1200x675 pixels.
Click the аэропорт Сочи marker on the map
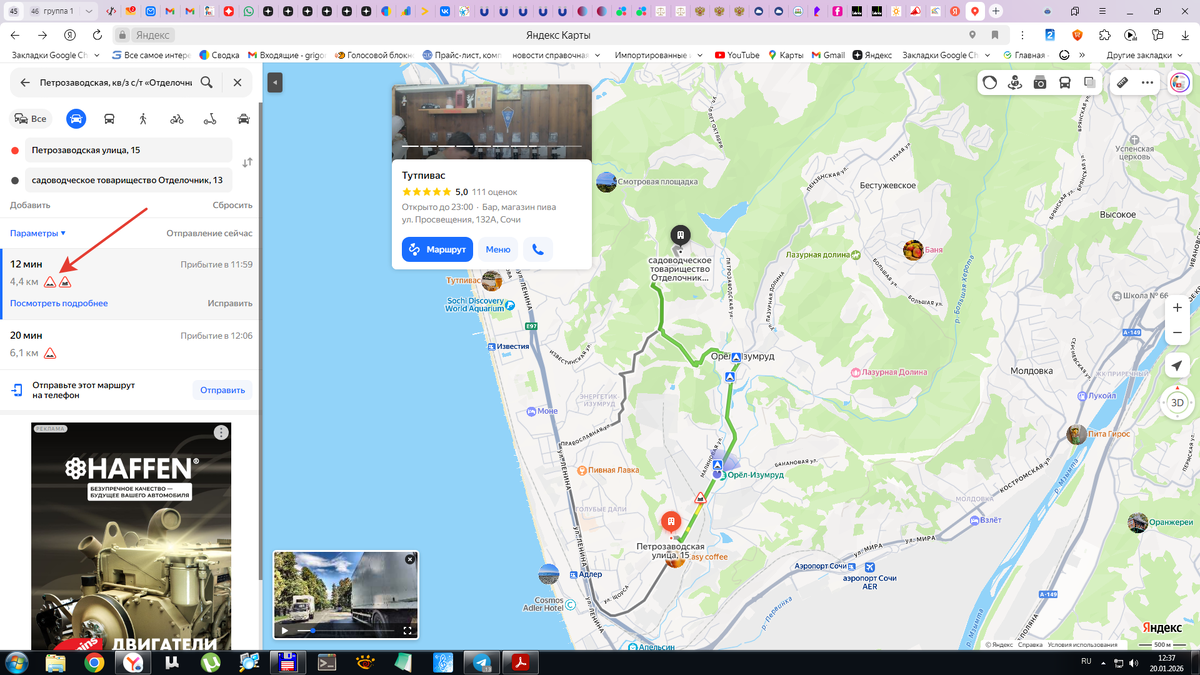(x=870, y=567)
